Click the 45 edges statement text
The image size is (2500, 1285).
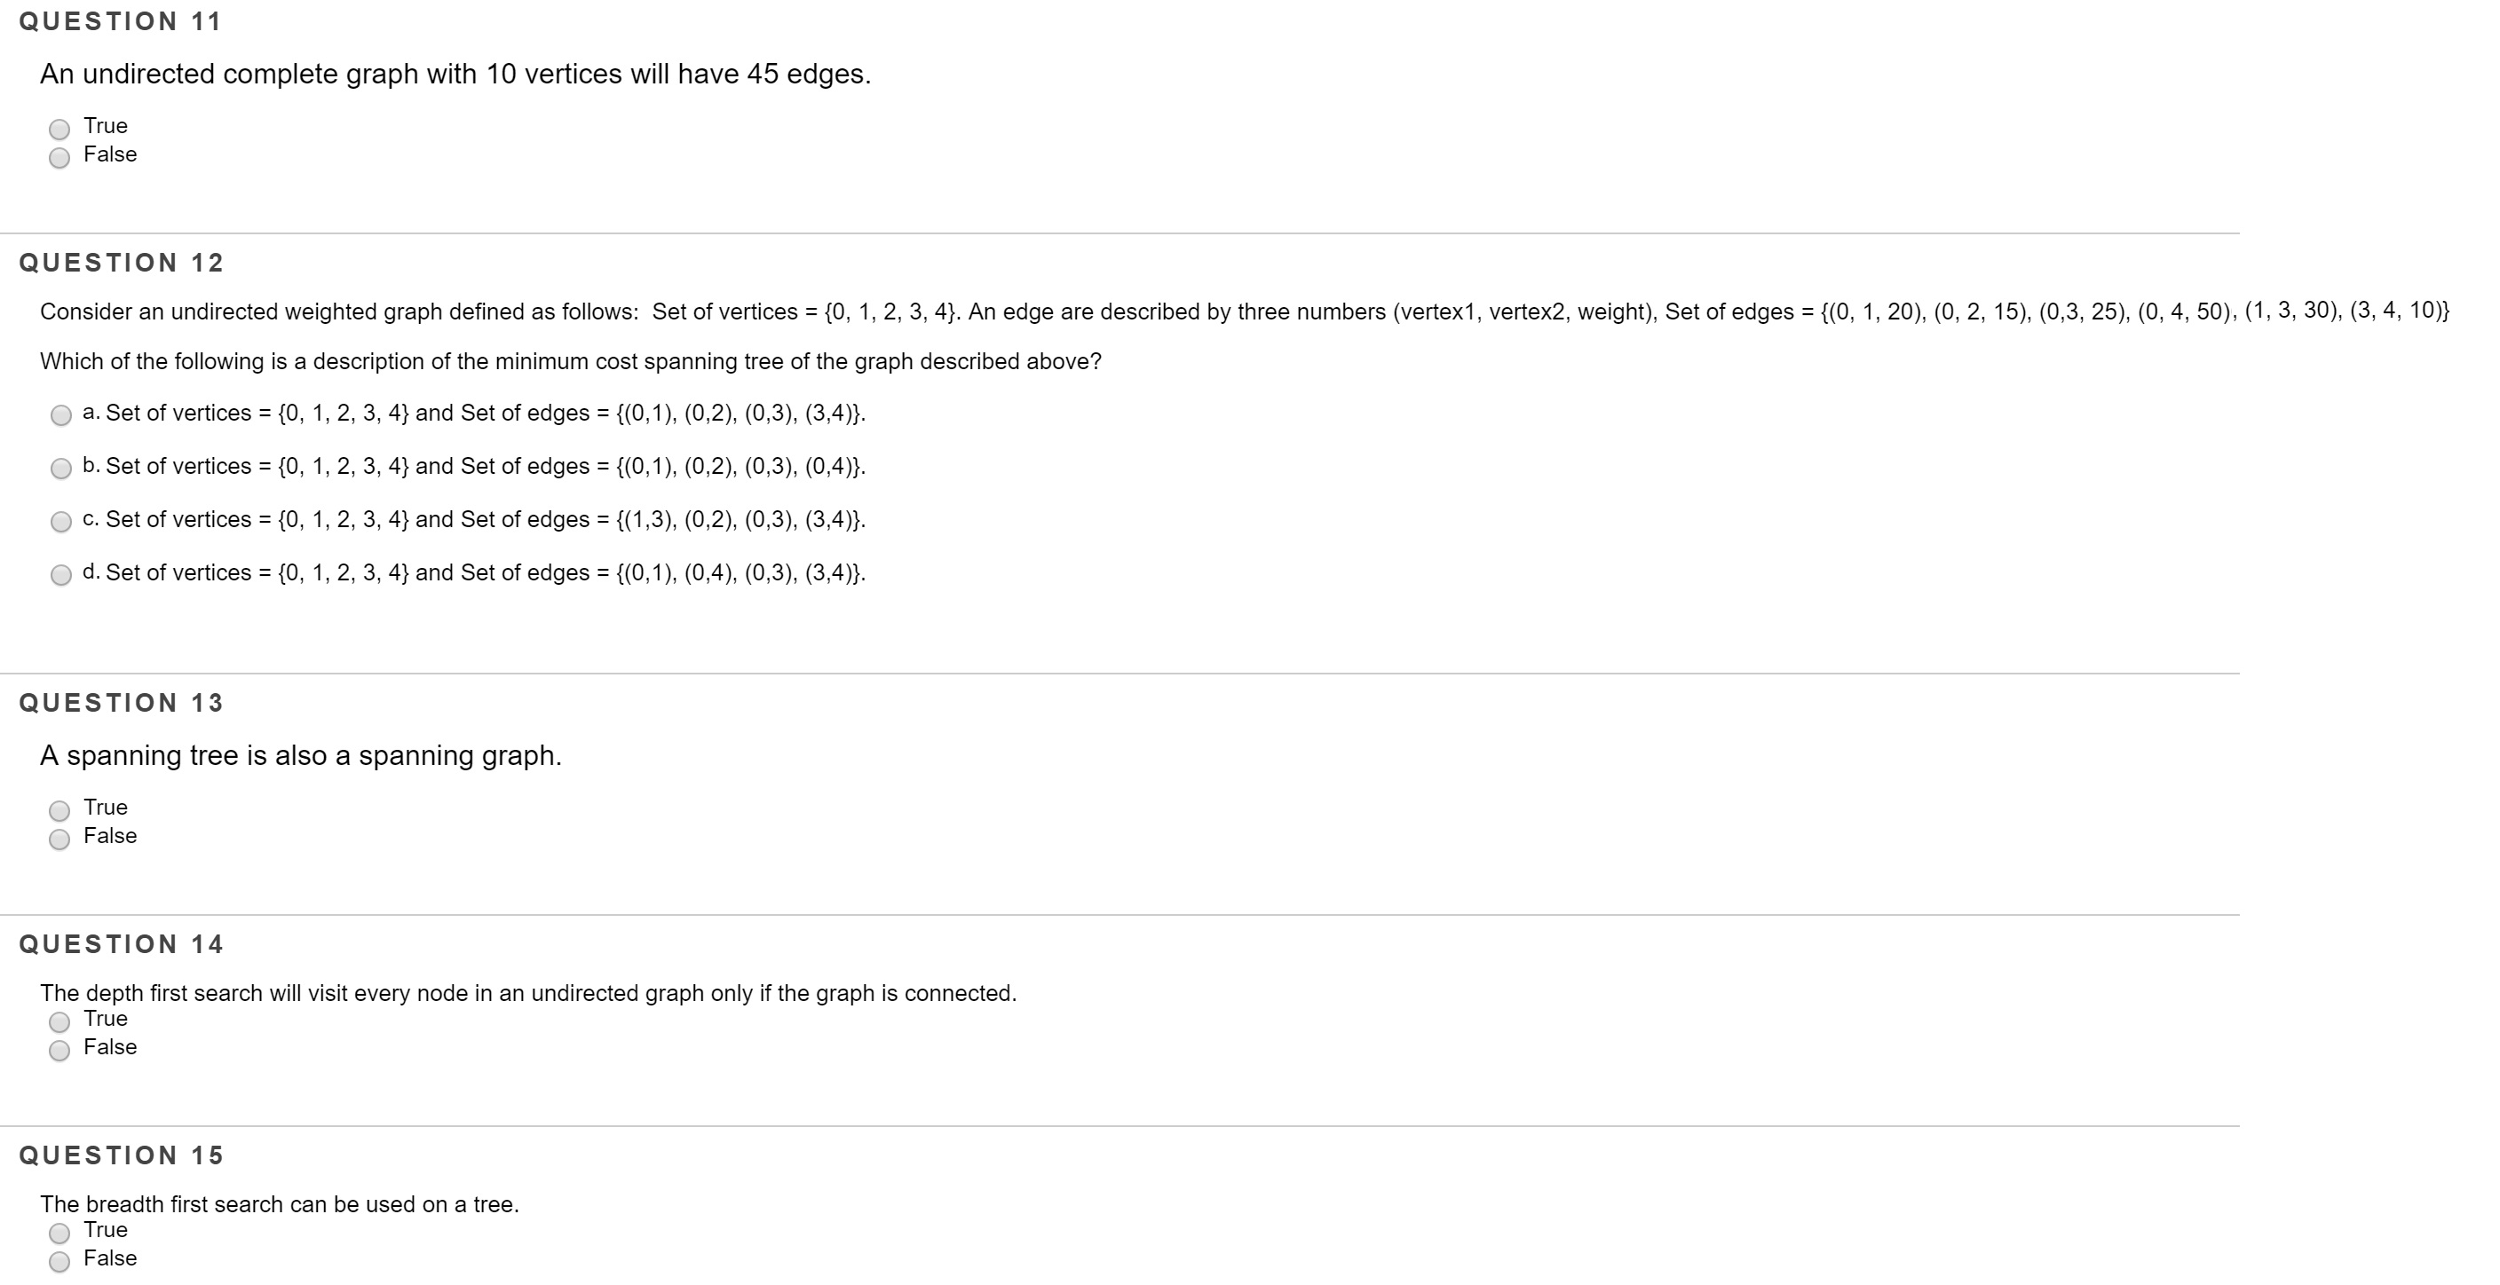point(455,73)
